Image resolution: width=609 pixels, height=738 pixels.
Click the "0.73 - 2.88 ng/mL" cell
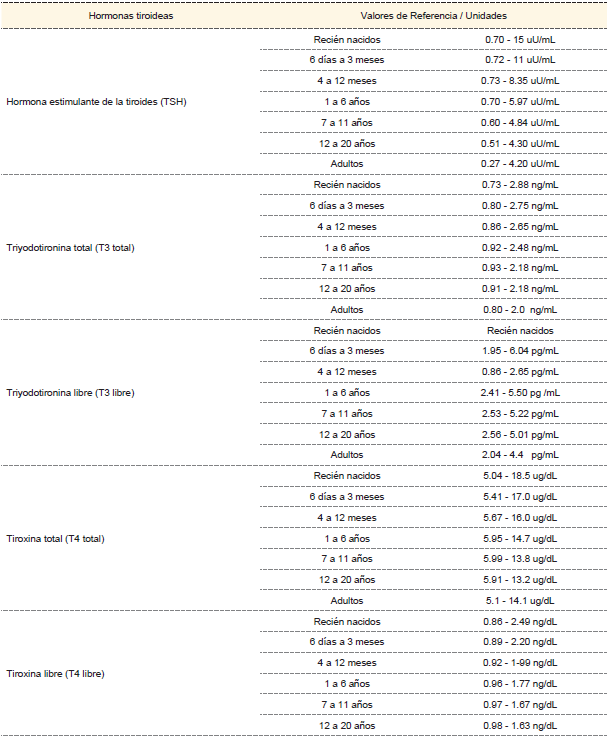(x=520, y=185)
